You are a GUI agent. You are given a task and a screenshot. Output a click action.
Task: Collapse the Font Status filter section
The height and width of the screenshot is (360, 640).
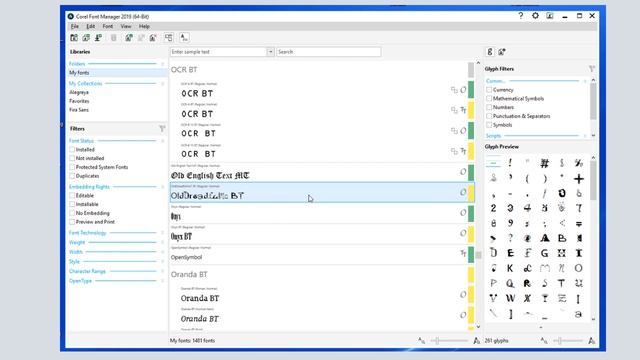pos(162,141)
